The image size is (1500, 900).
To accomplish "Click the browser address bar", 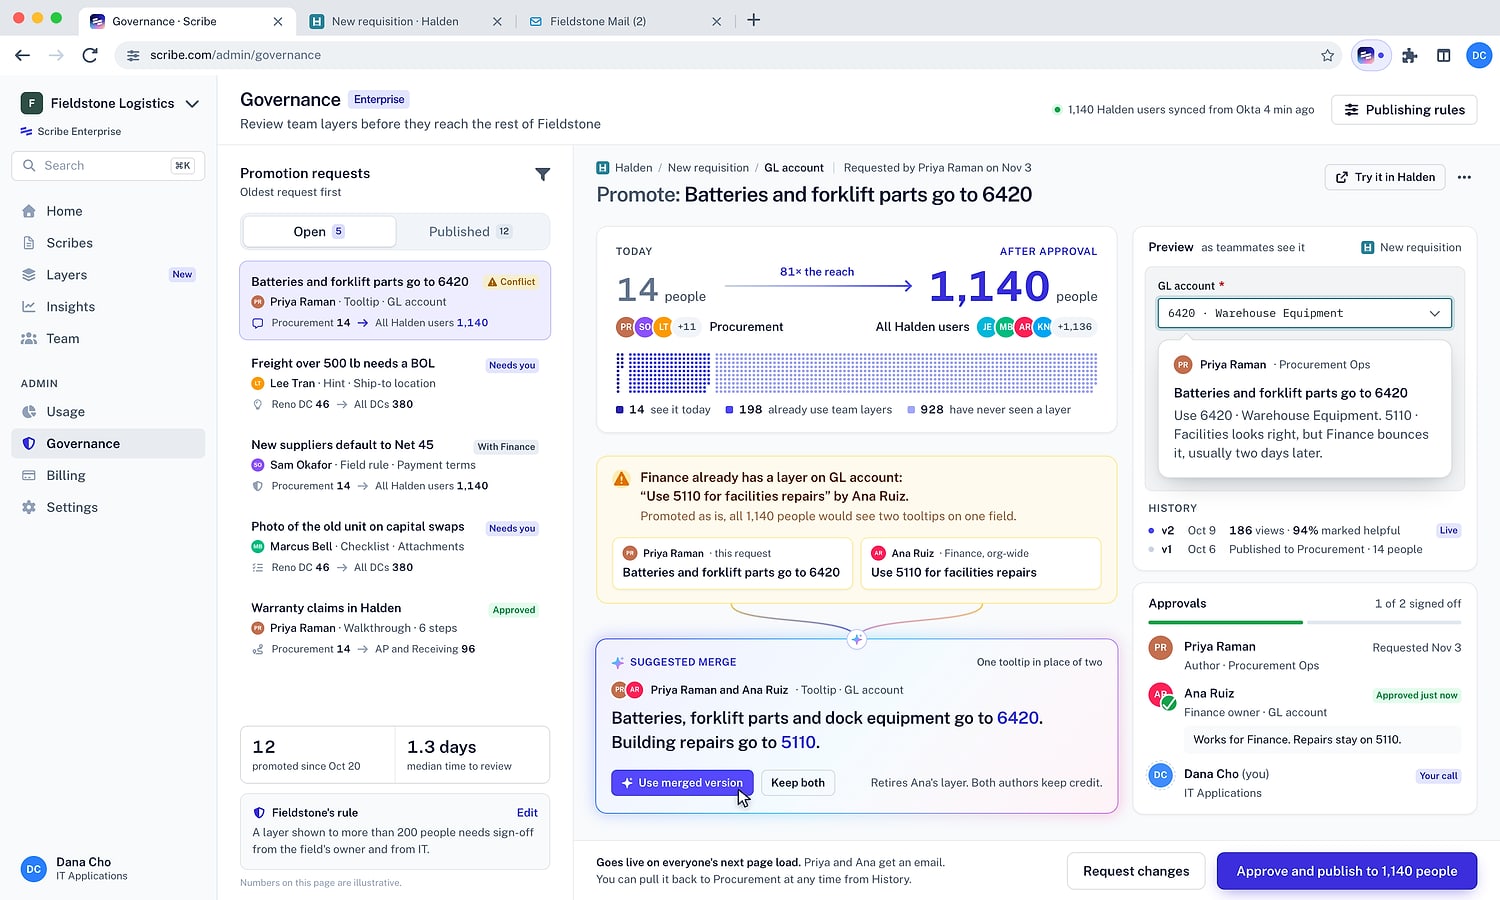I will click(730, 55).
